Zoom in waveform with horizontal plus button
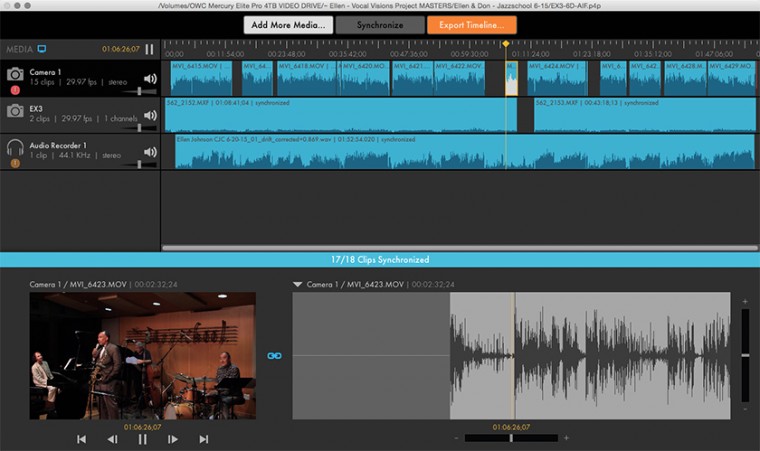The height and width of the screenshot is (451, 760). [566, 438]
